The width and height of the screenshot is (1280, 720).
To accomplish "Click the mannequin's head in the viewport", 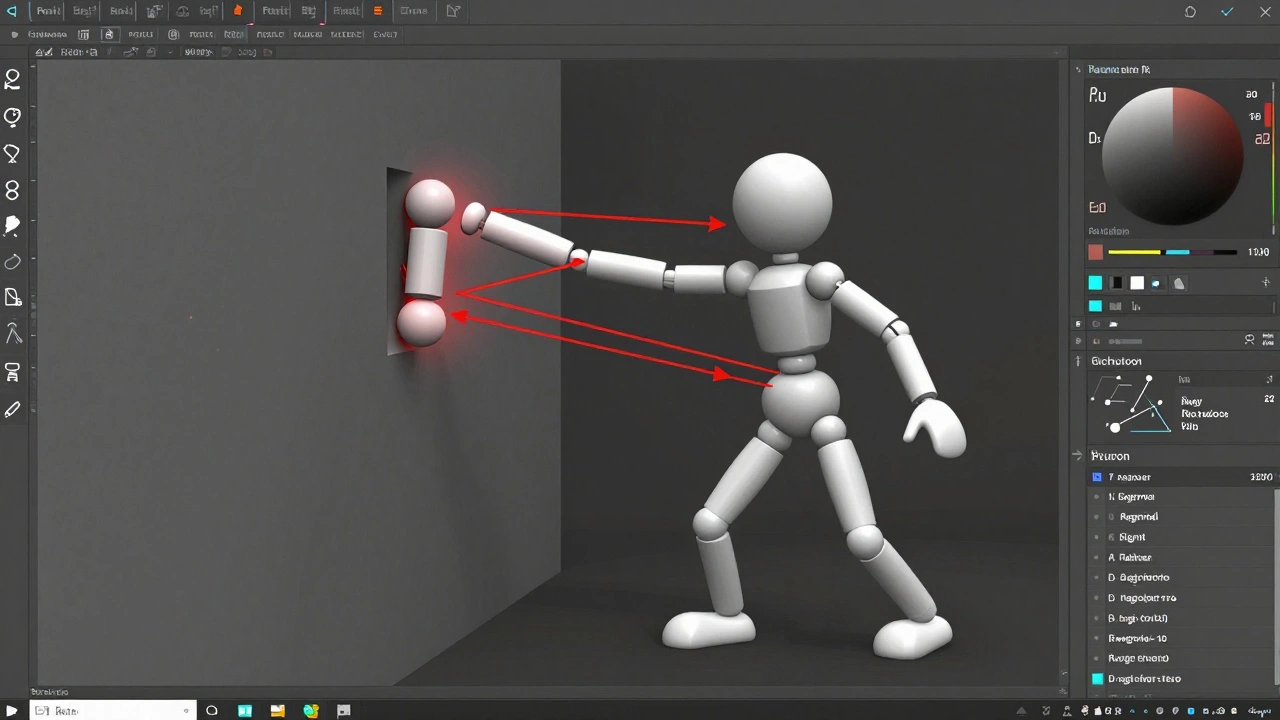I will pyautogui.click(x=782, y=203).
